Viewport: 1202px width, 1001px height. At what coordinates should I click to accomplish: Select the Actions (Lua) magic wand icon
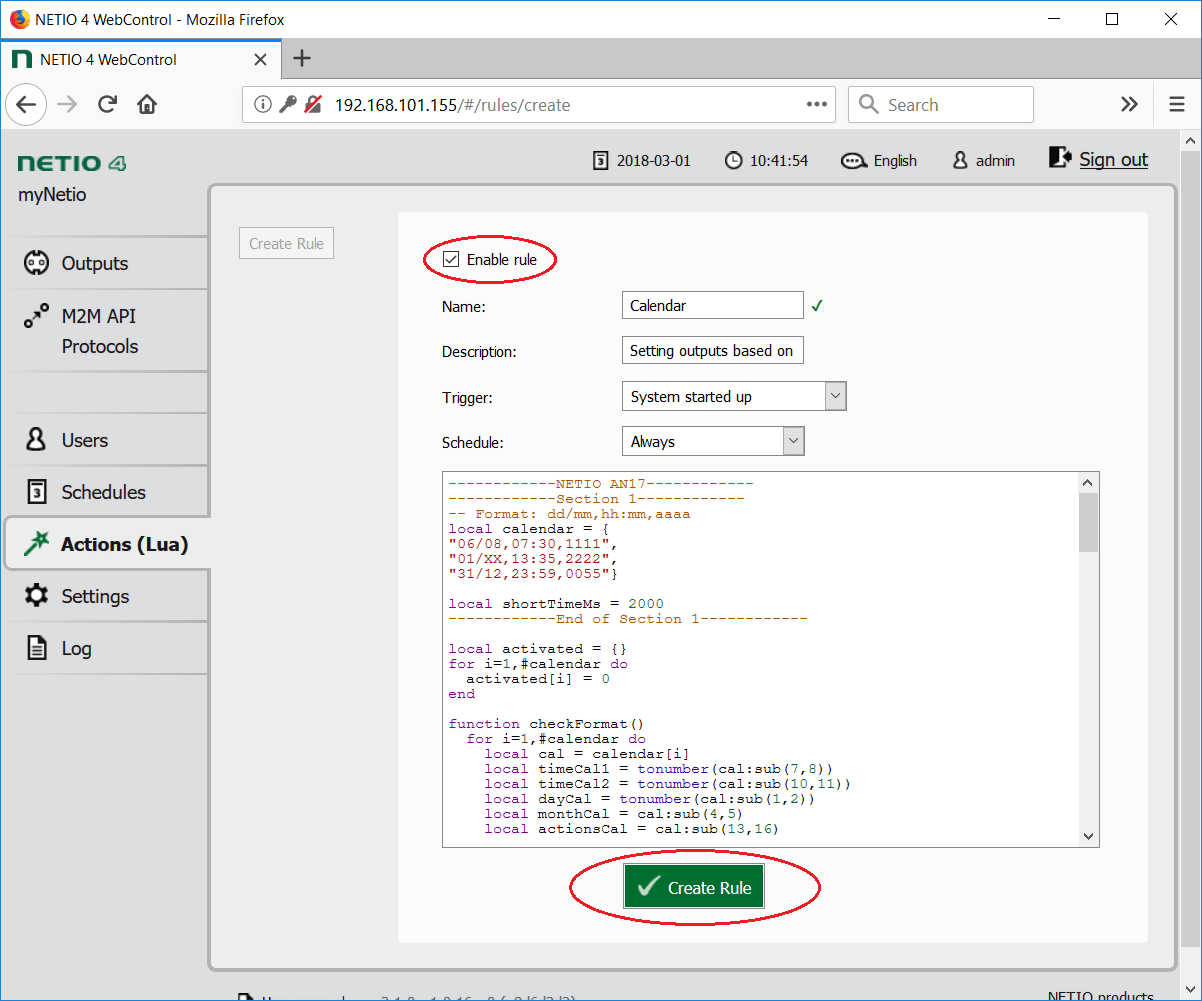pos(36,543)
